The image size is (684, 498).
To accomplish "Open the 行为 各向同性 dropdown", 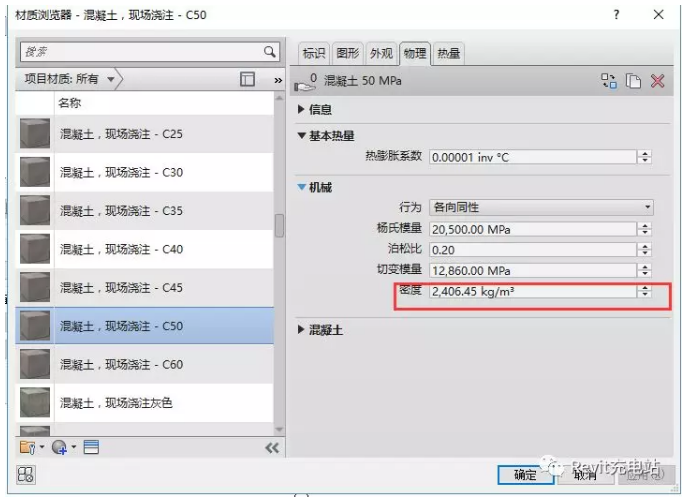I will pyautogui.click(x=541, y=207).
